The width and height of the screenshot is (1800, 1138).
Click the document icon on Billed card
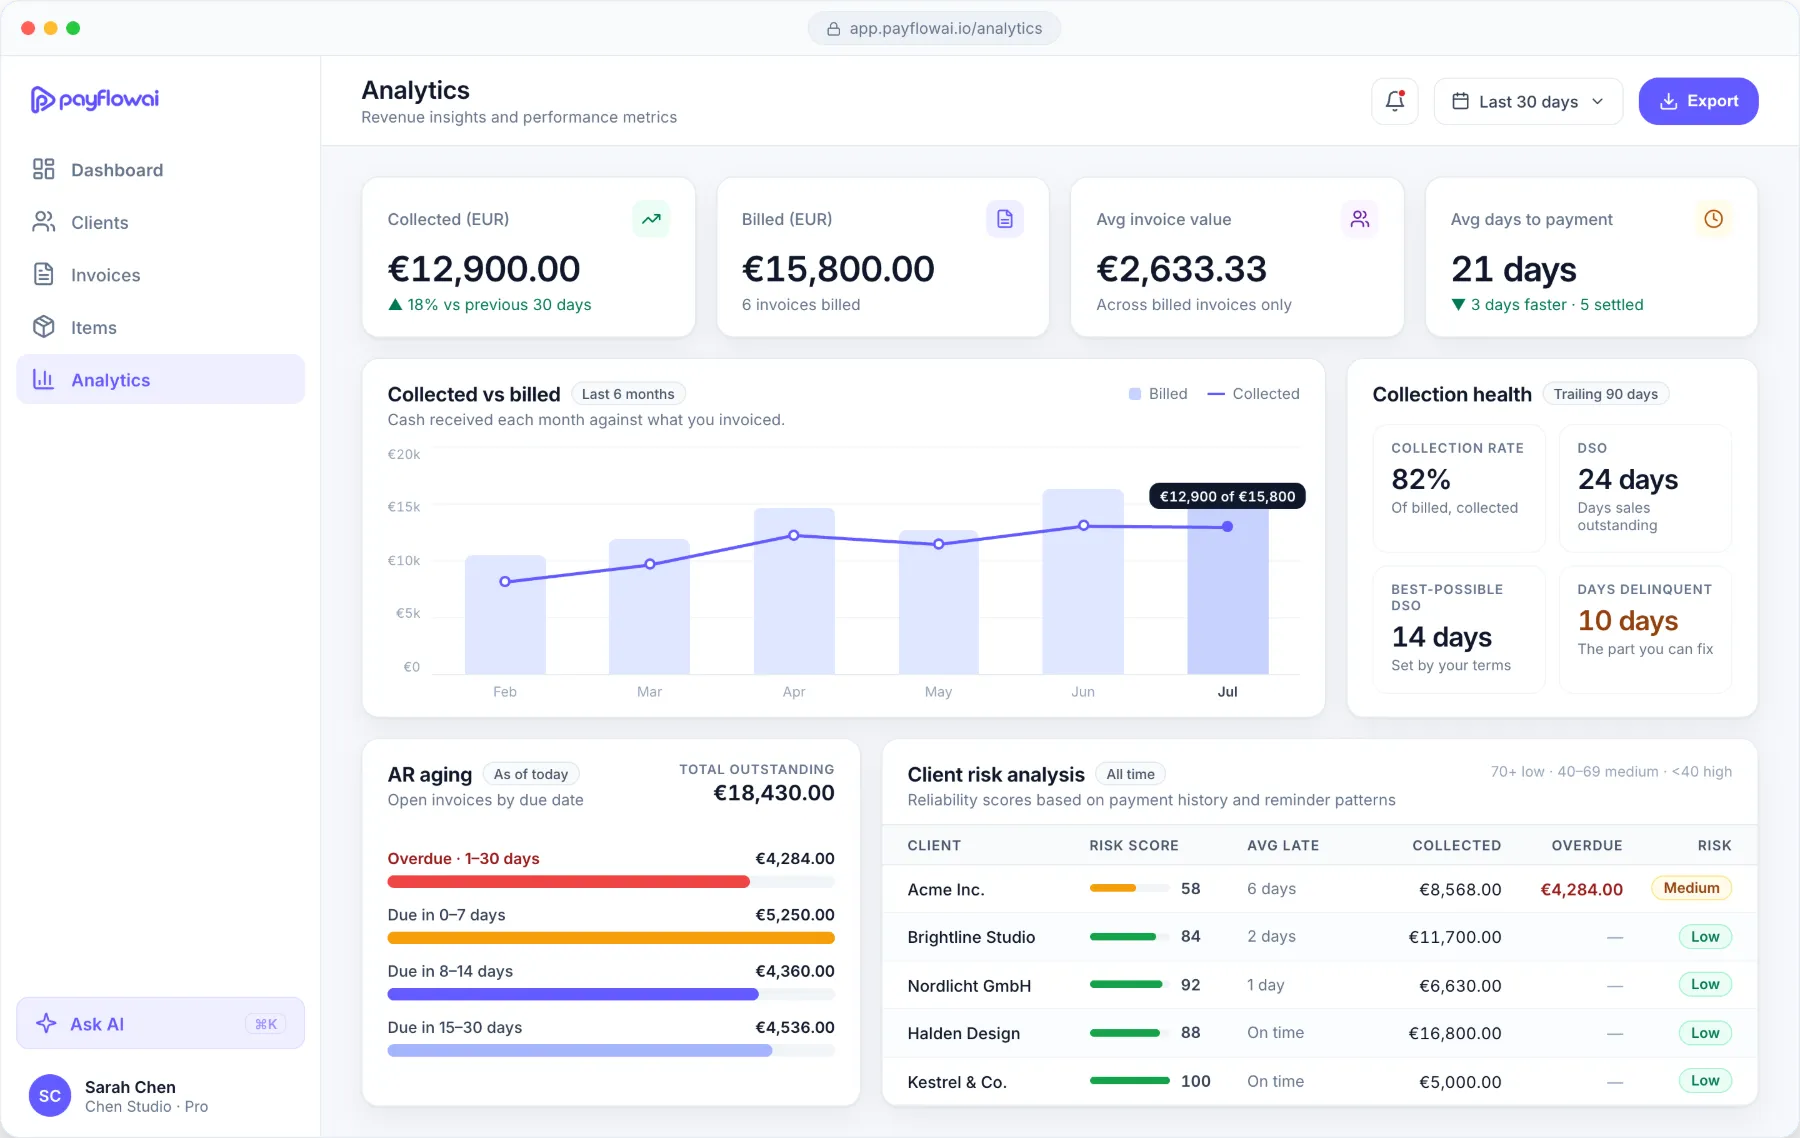coord(1005,219)
